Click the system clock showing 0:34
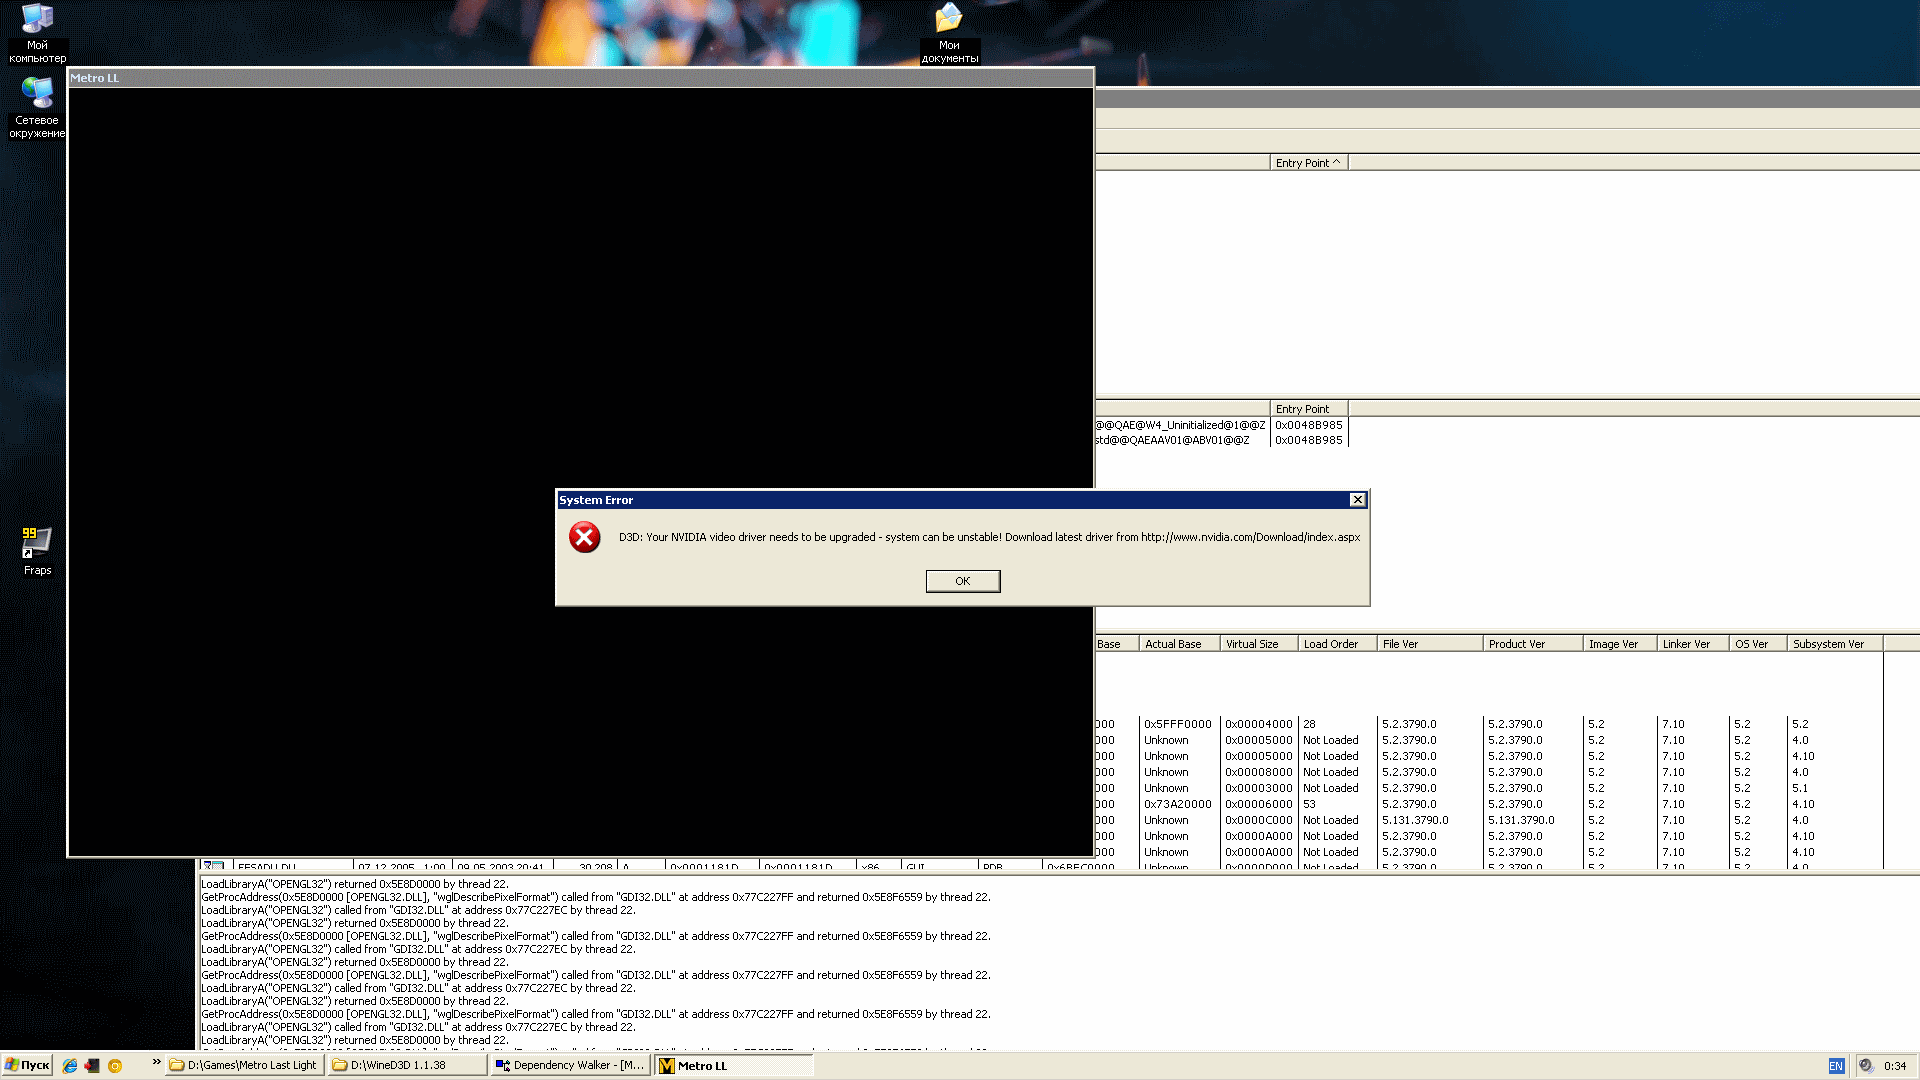The height and width of the screenshot is (1080, 1920). 1895,1066
